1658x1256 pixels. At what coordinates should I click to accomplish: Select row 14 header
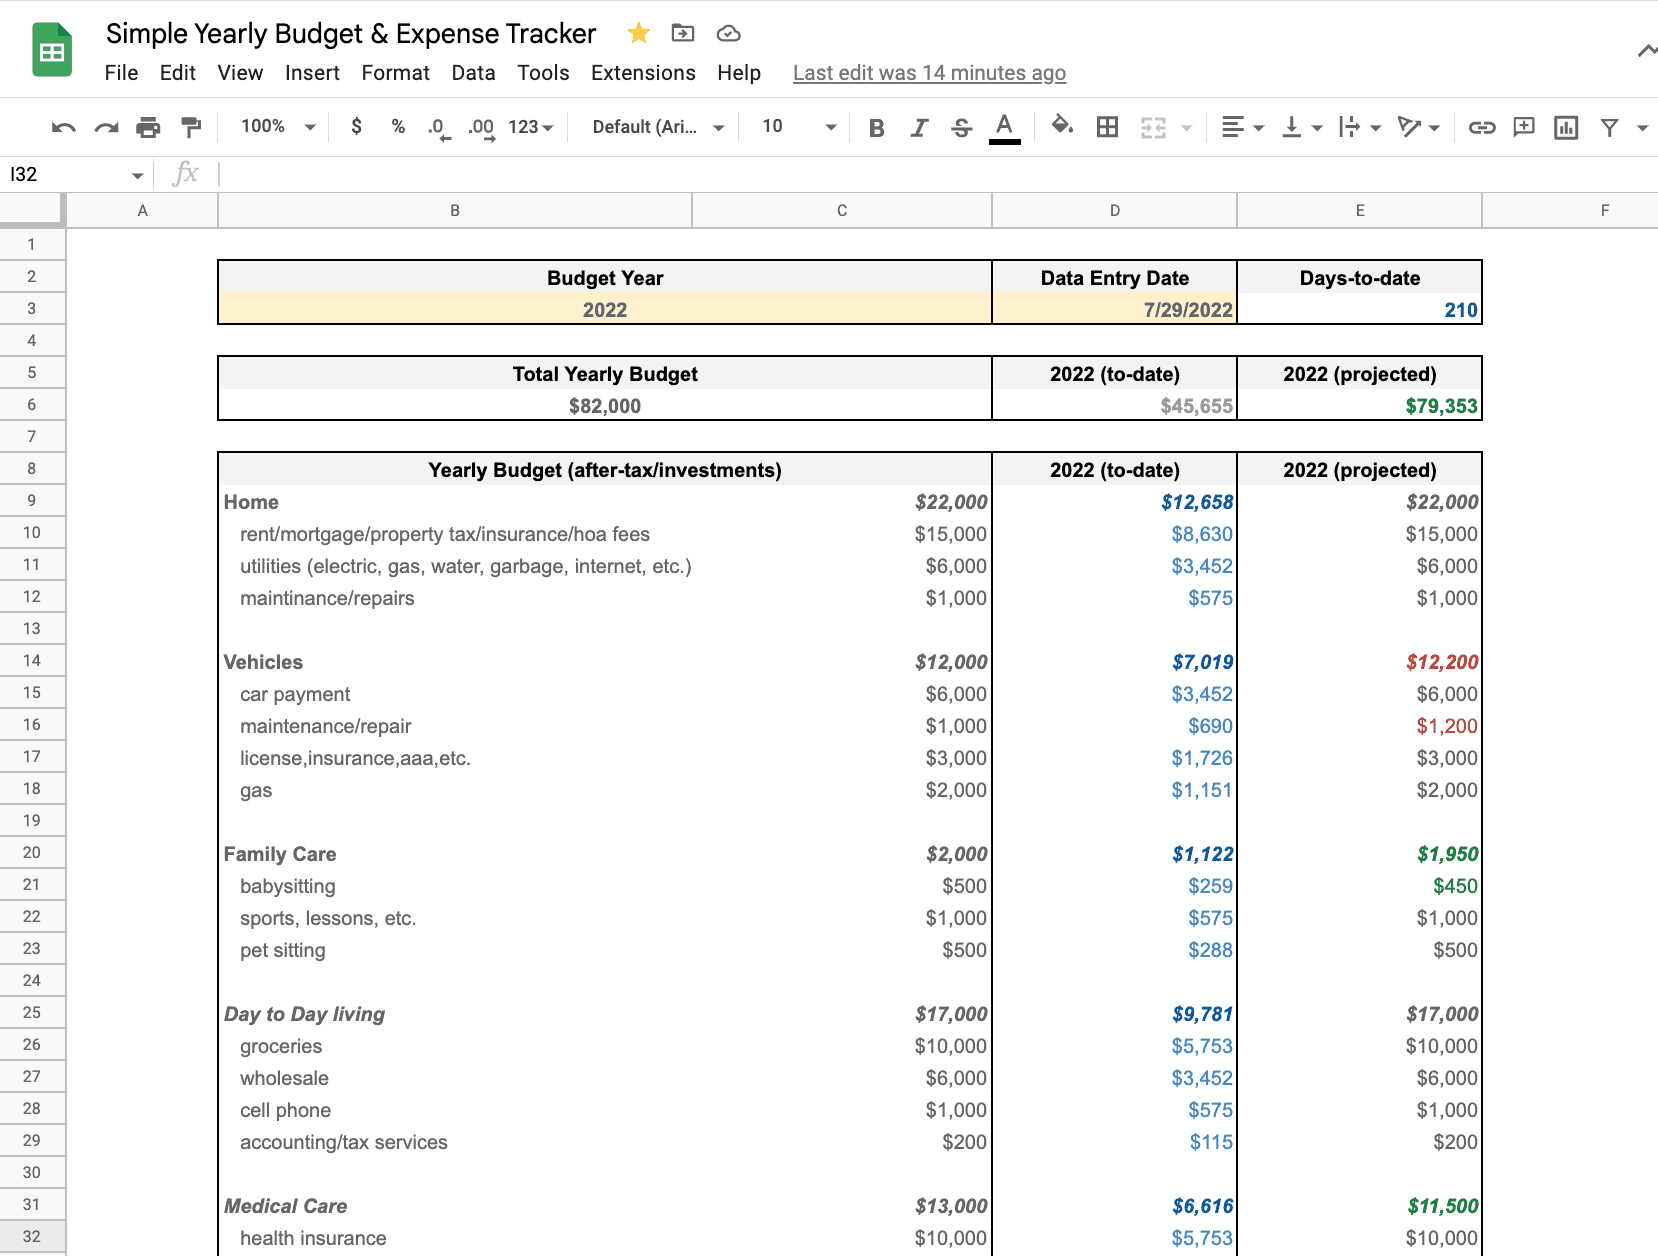click(32, 660)
